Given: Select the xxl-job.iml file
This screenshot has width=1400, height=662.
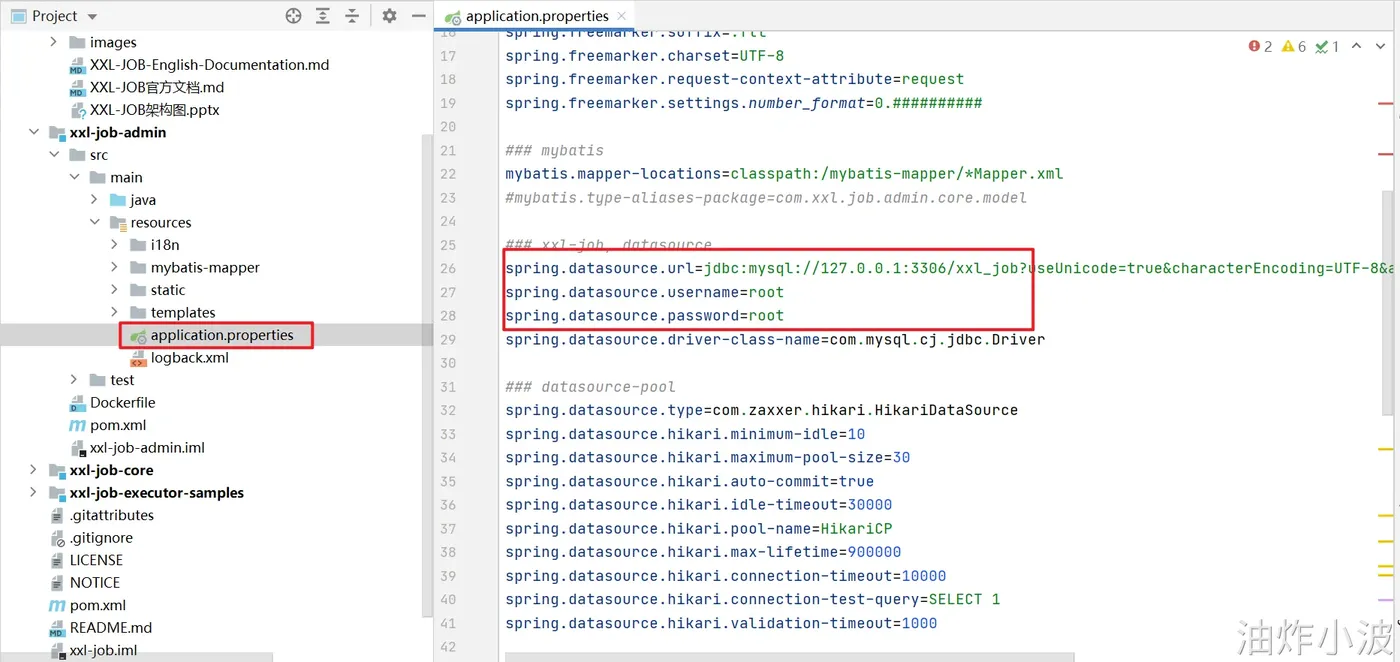Looking at the screenshot, I should [103, 650].
